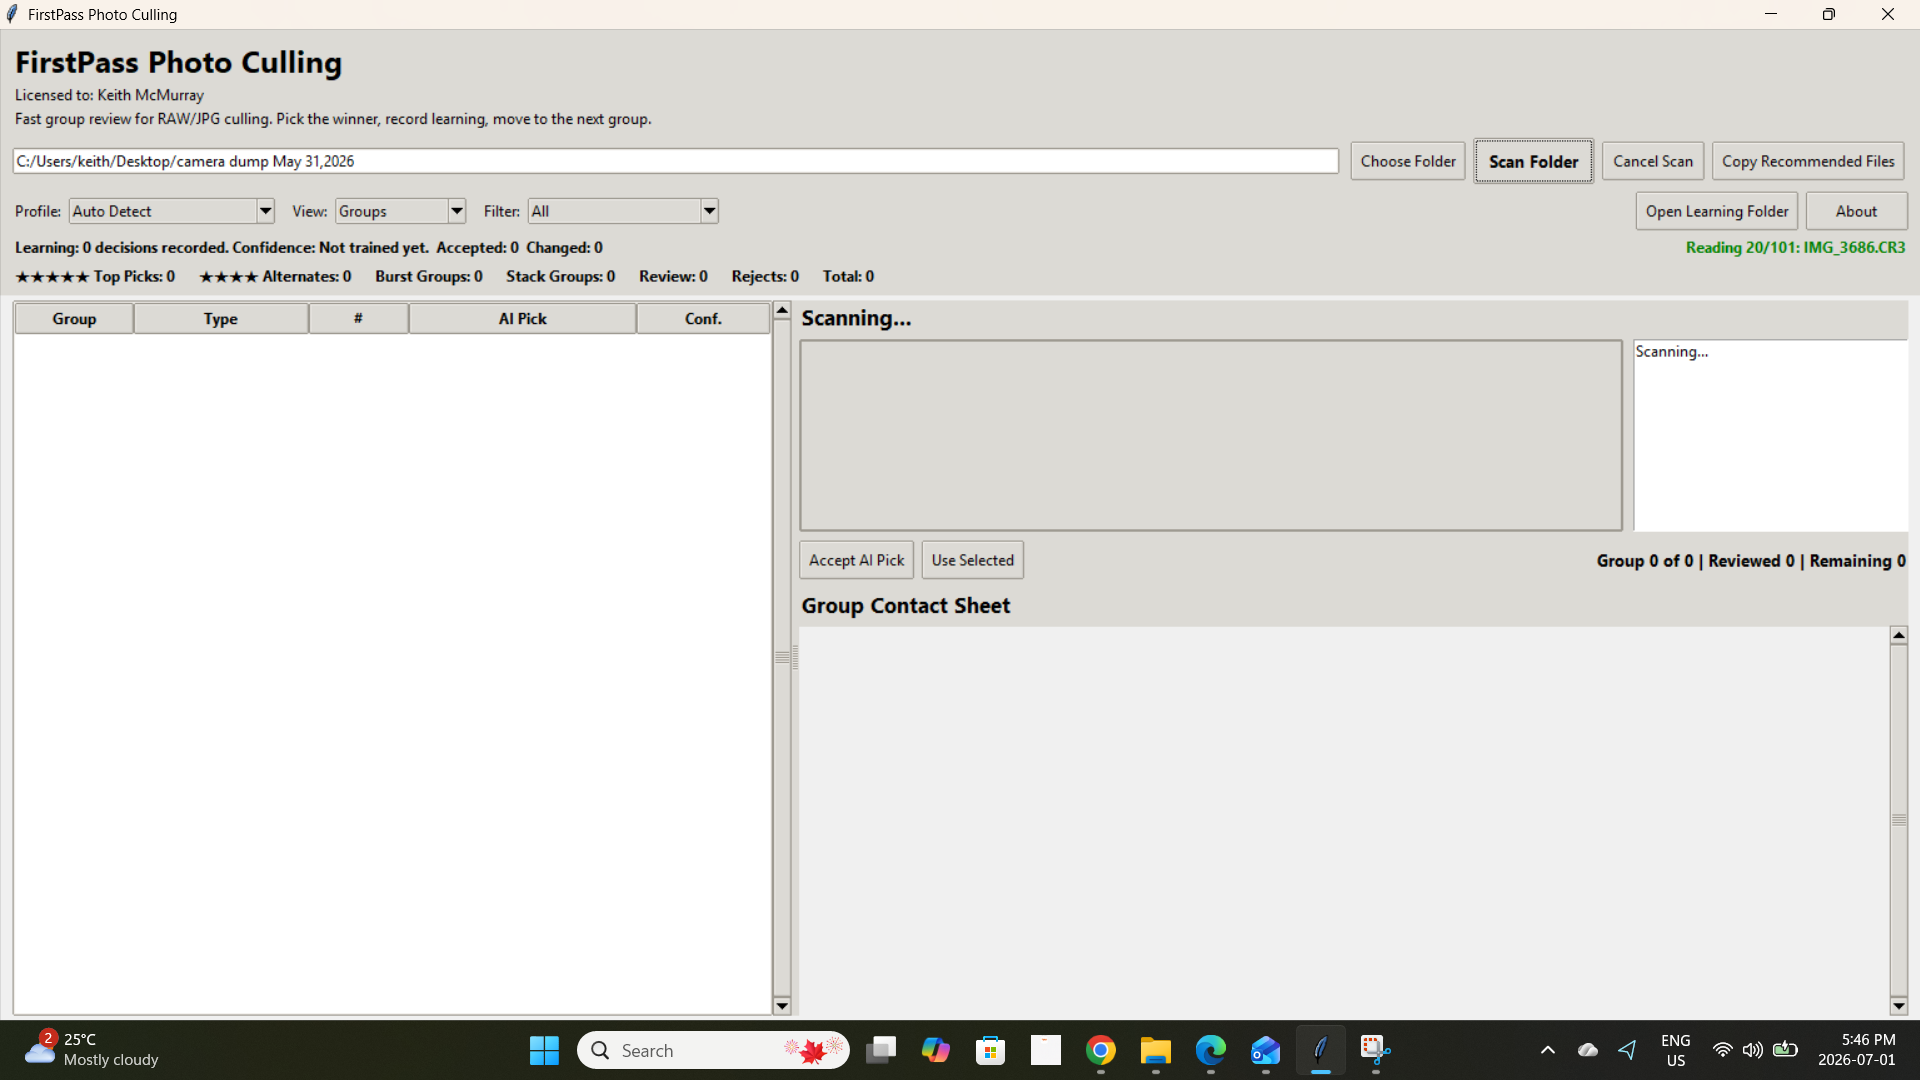This screenshot has width=1920, height=1080.
Task: Open Windows Start menu
Action: pyautogui.click(x=544, y=1050)
